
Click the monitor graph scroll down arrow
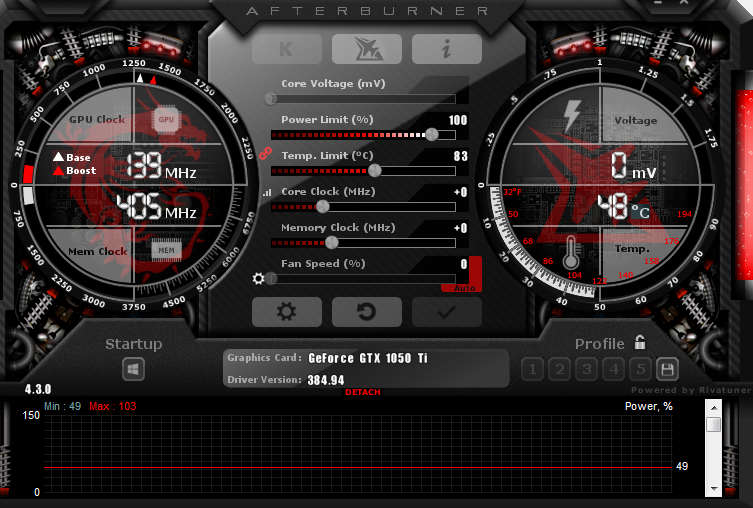pyautogui.click(x=714, y=489)
